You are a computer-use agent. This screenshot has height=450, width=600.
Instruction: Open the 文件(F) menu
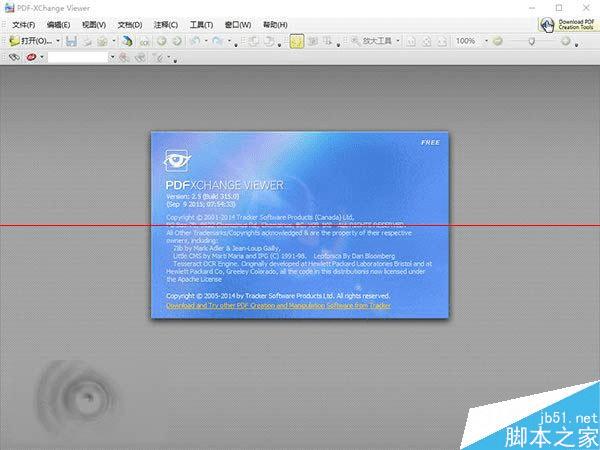(24, 25)
